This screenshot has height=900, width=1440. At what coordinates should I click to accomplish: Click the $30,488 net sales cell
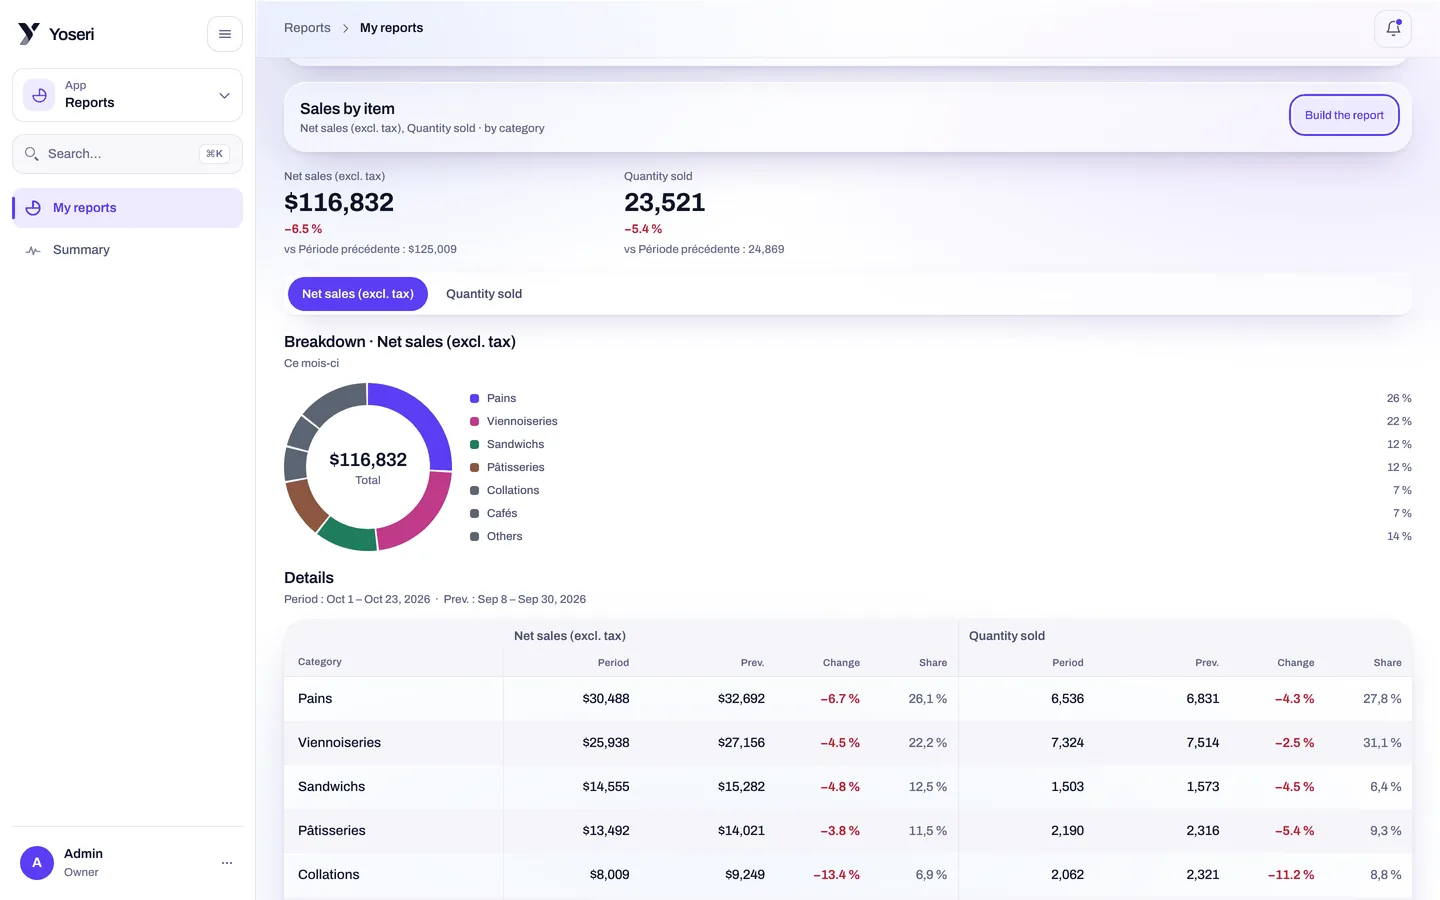606,699
